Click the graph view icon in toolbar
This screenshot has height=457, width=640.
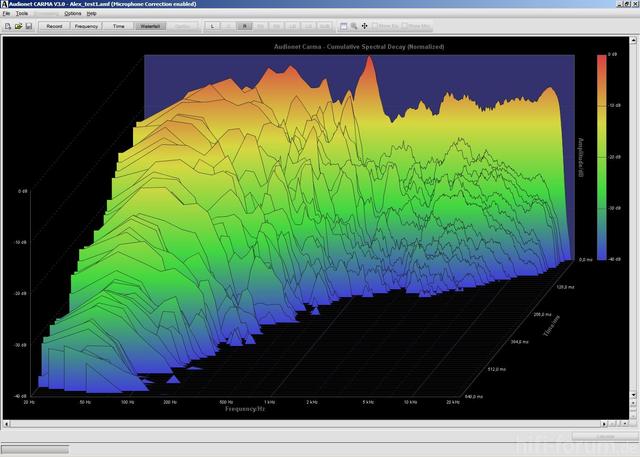click(343, 25)
